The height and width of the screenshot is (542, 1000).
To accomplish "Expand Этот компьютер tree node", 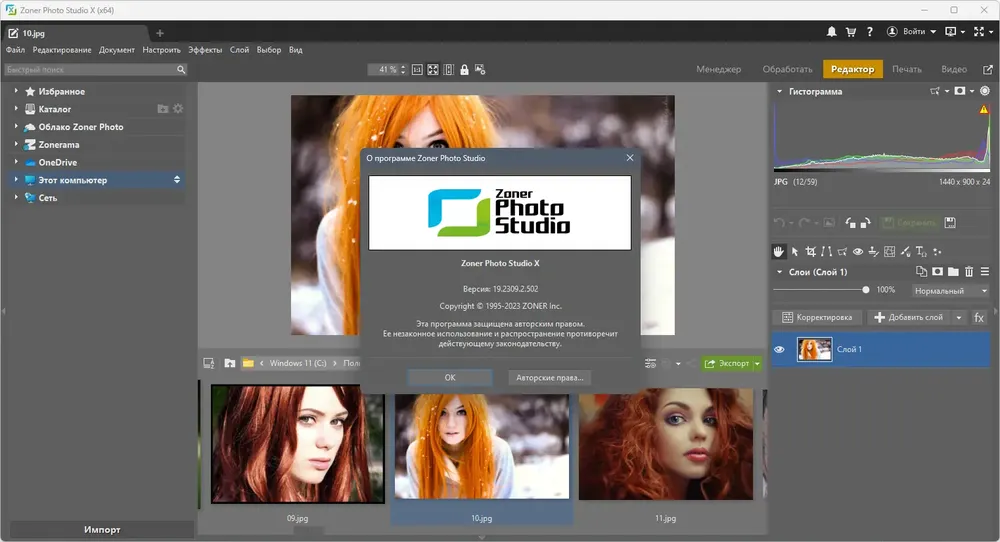I will (16, 180).
